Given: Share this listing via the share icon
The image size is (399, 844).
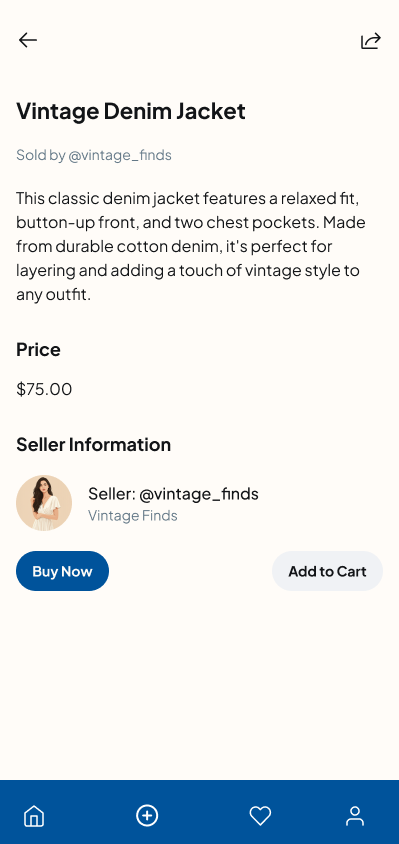Looking at the screenshot, I should pos(371,41).
